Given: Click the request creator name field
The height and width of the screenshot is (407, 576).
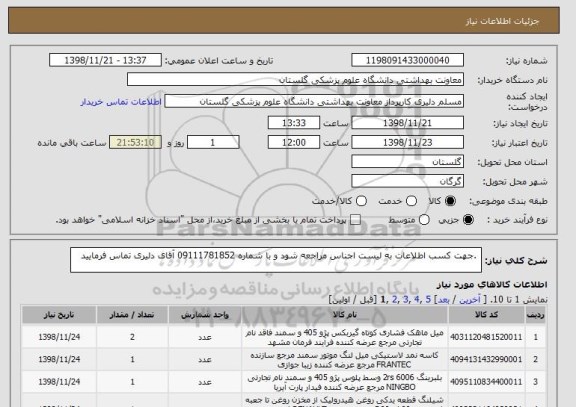Looking at the screenshot, I should point(314,101).
